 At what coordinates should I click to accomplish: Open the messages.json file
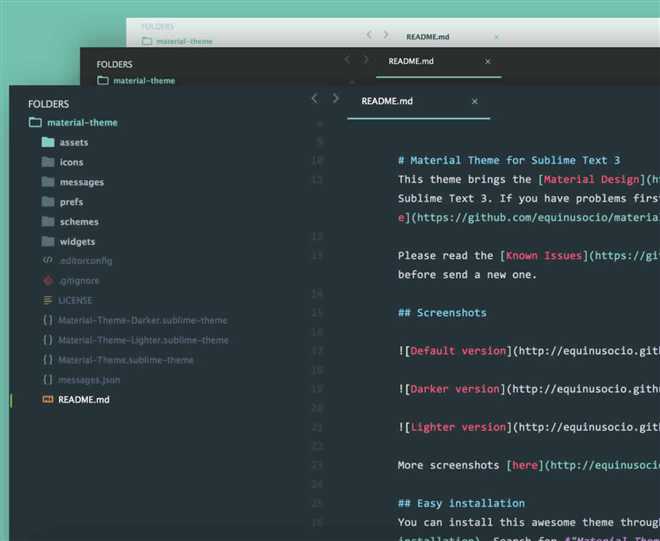pyautogui.click(x=89, y=380)
